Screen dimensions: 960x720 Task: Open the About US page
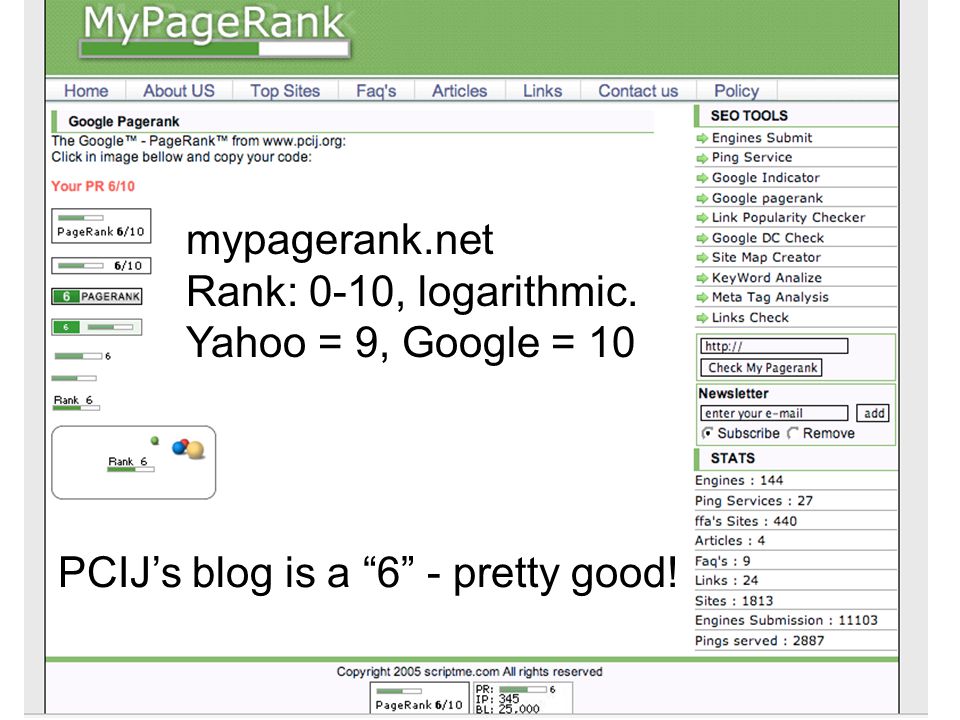pos(179,91)
